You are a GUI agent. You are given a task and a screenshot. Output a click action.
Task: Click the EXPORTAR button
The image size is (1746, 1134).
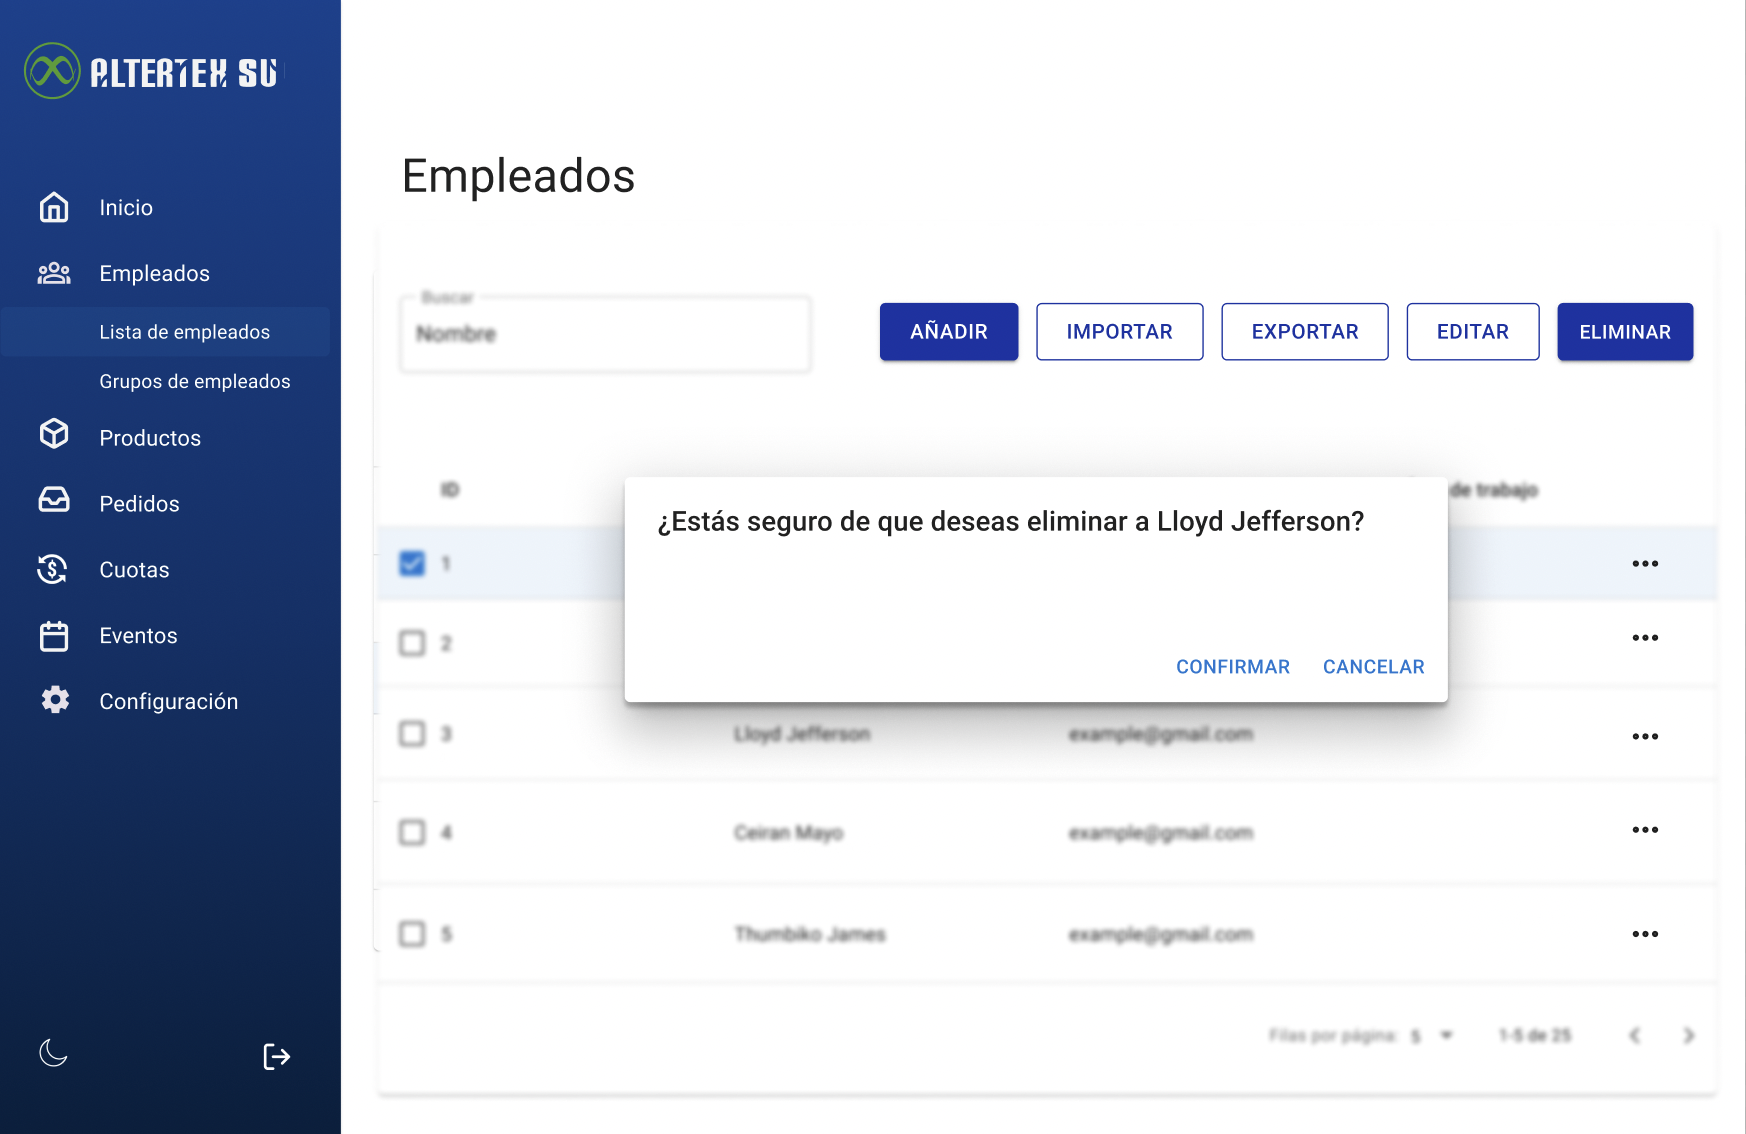pyautogui.click(x=1304, y=332)
